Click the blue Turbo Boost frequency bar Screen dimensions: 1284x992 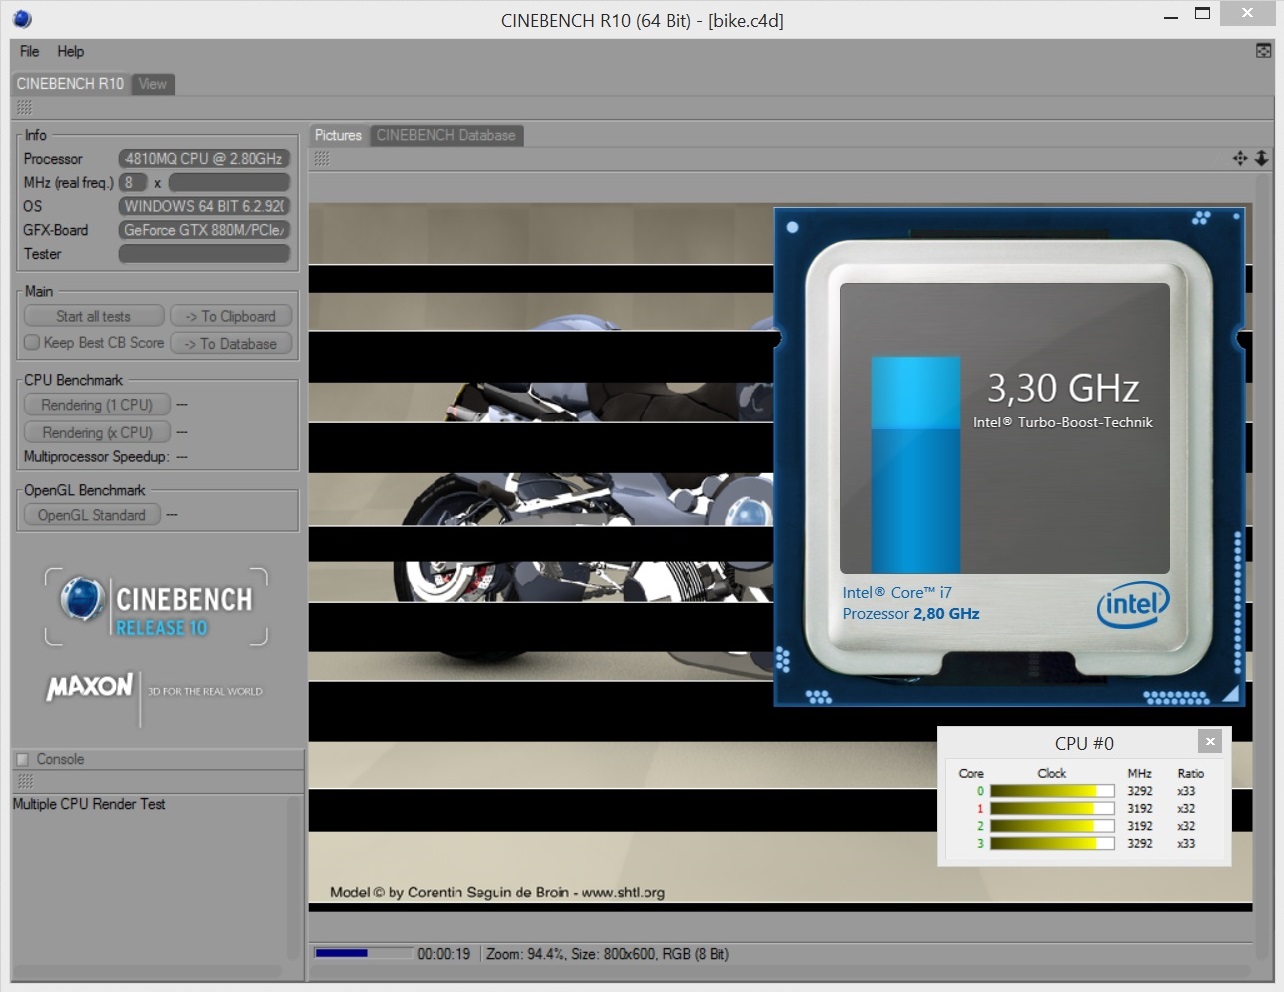tap(916, 465)
